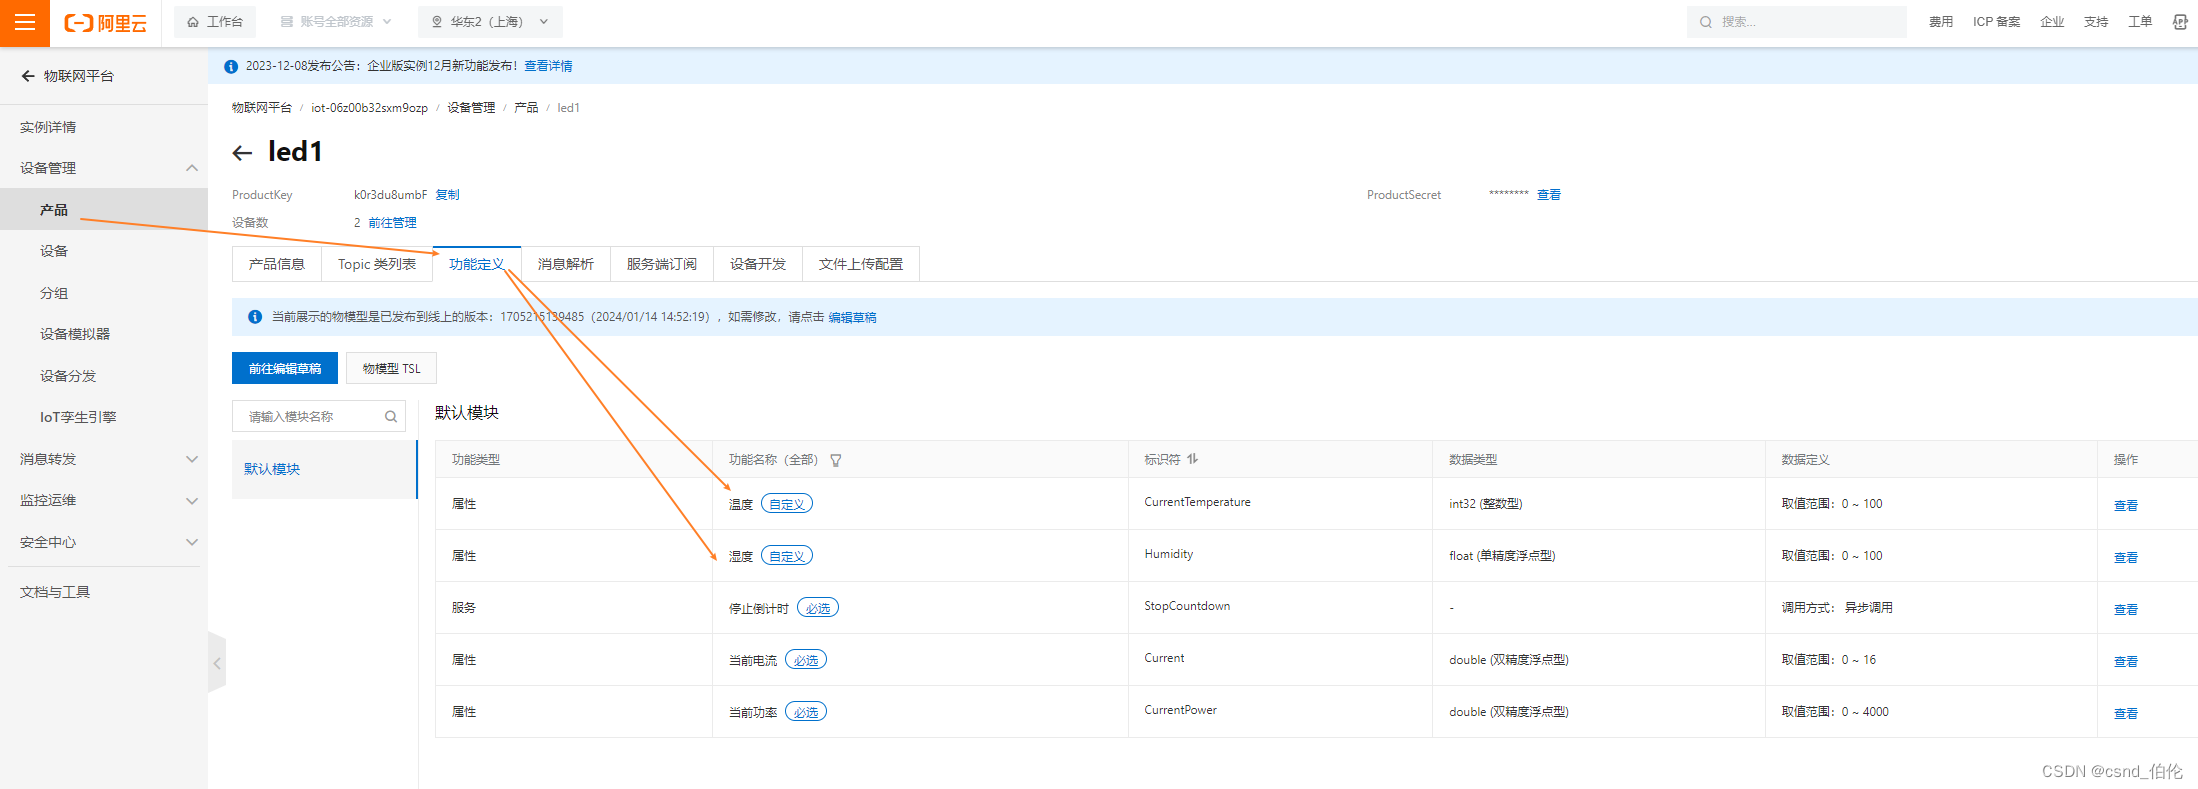2198x789 pixels.
Task: Open the 功能名称 filter funnel icon
Action: click(836, 460)
